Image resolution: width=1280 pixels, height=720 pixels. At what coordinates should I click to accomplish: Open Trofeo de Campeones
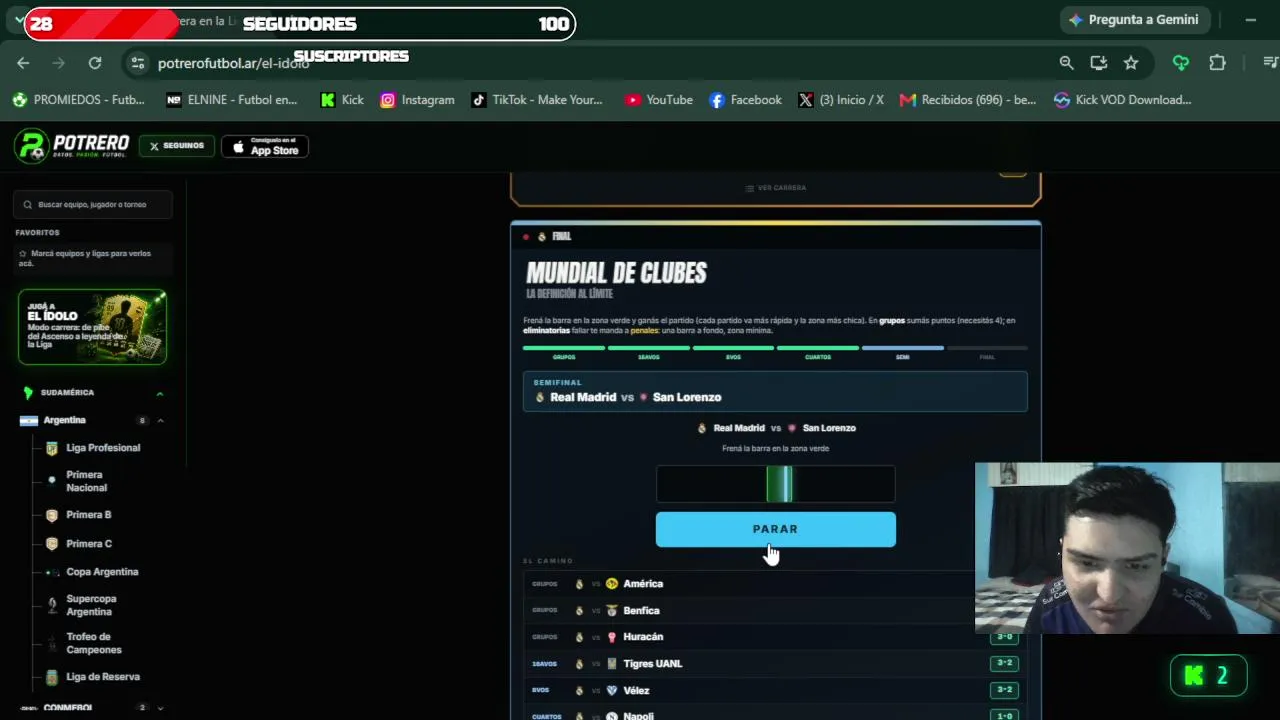coord(94,643)
